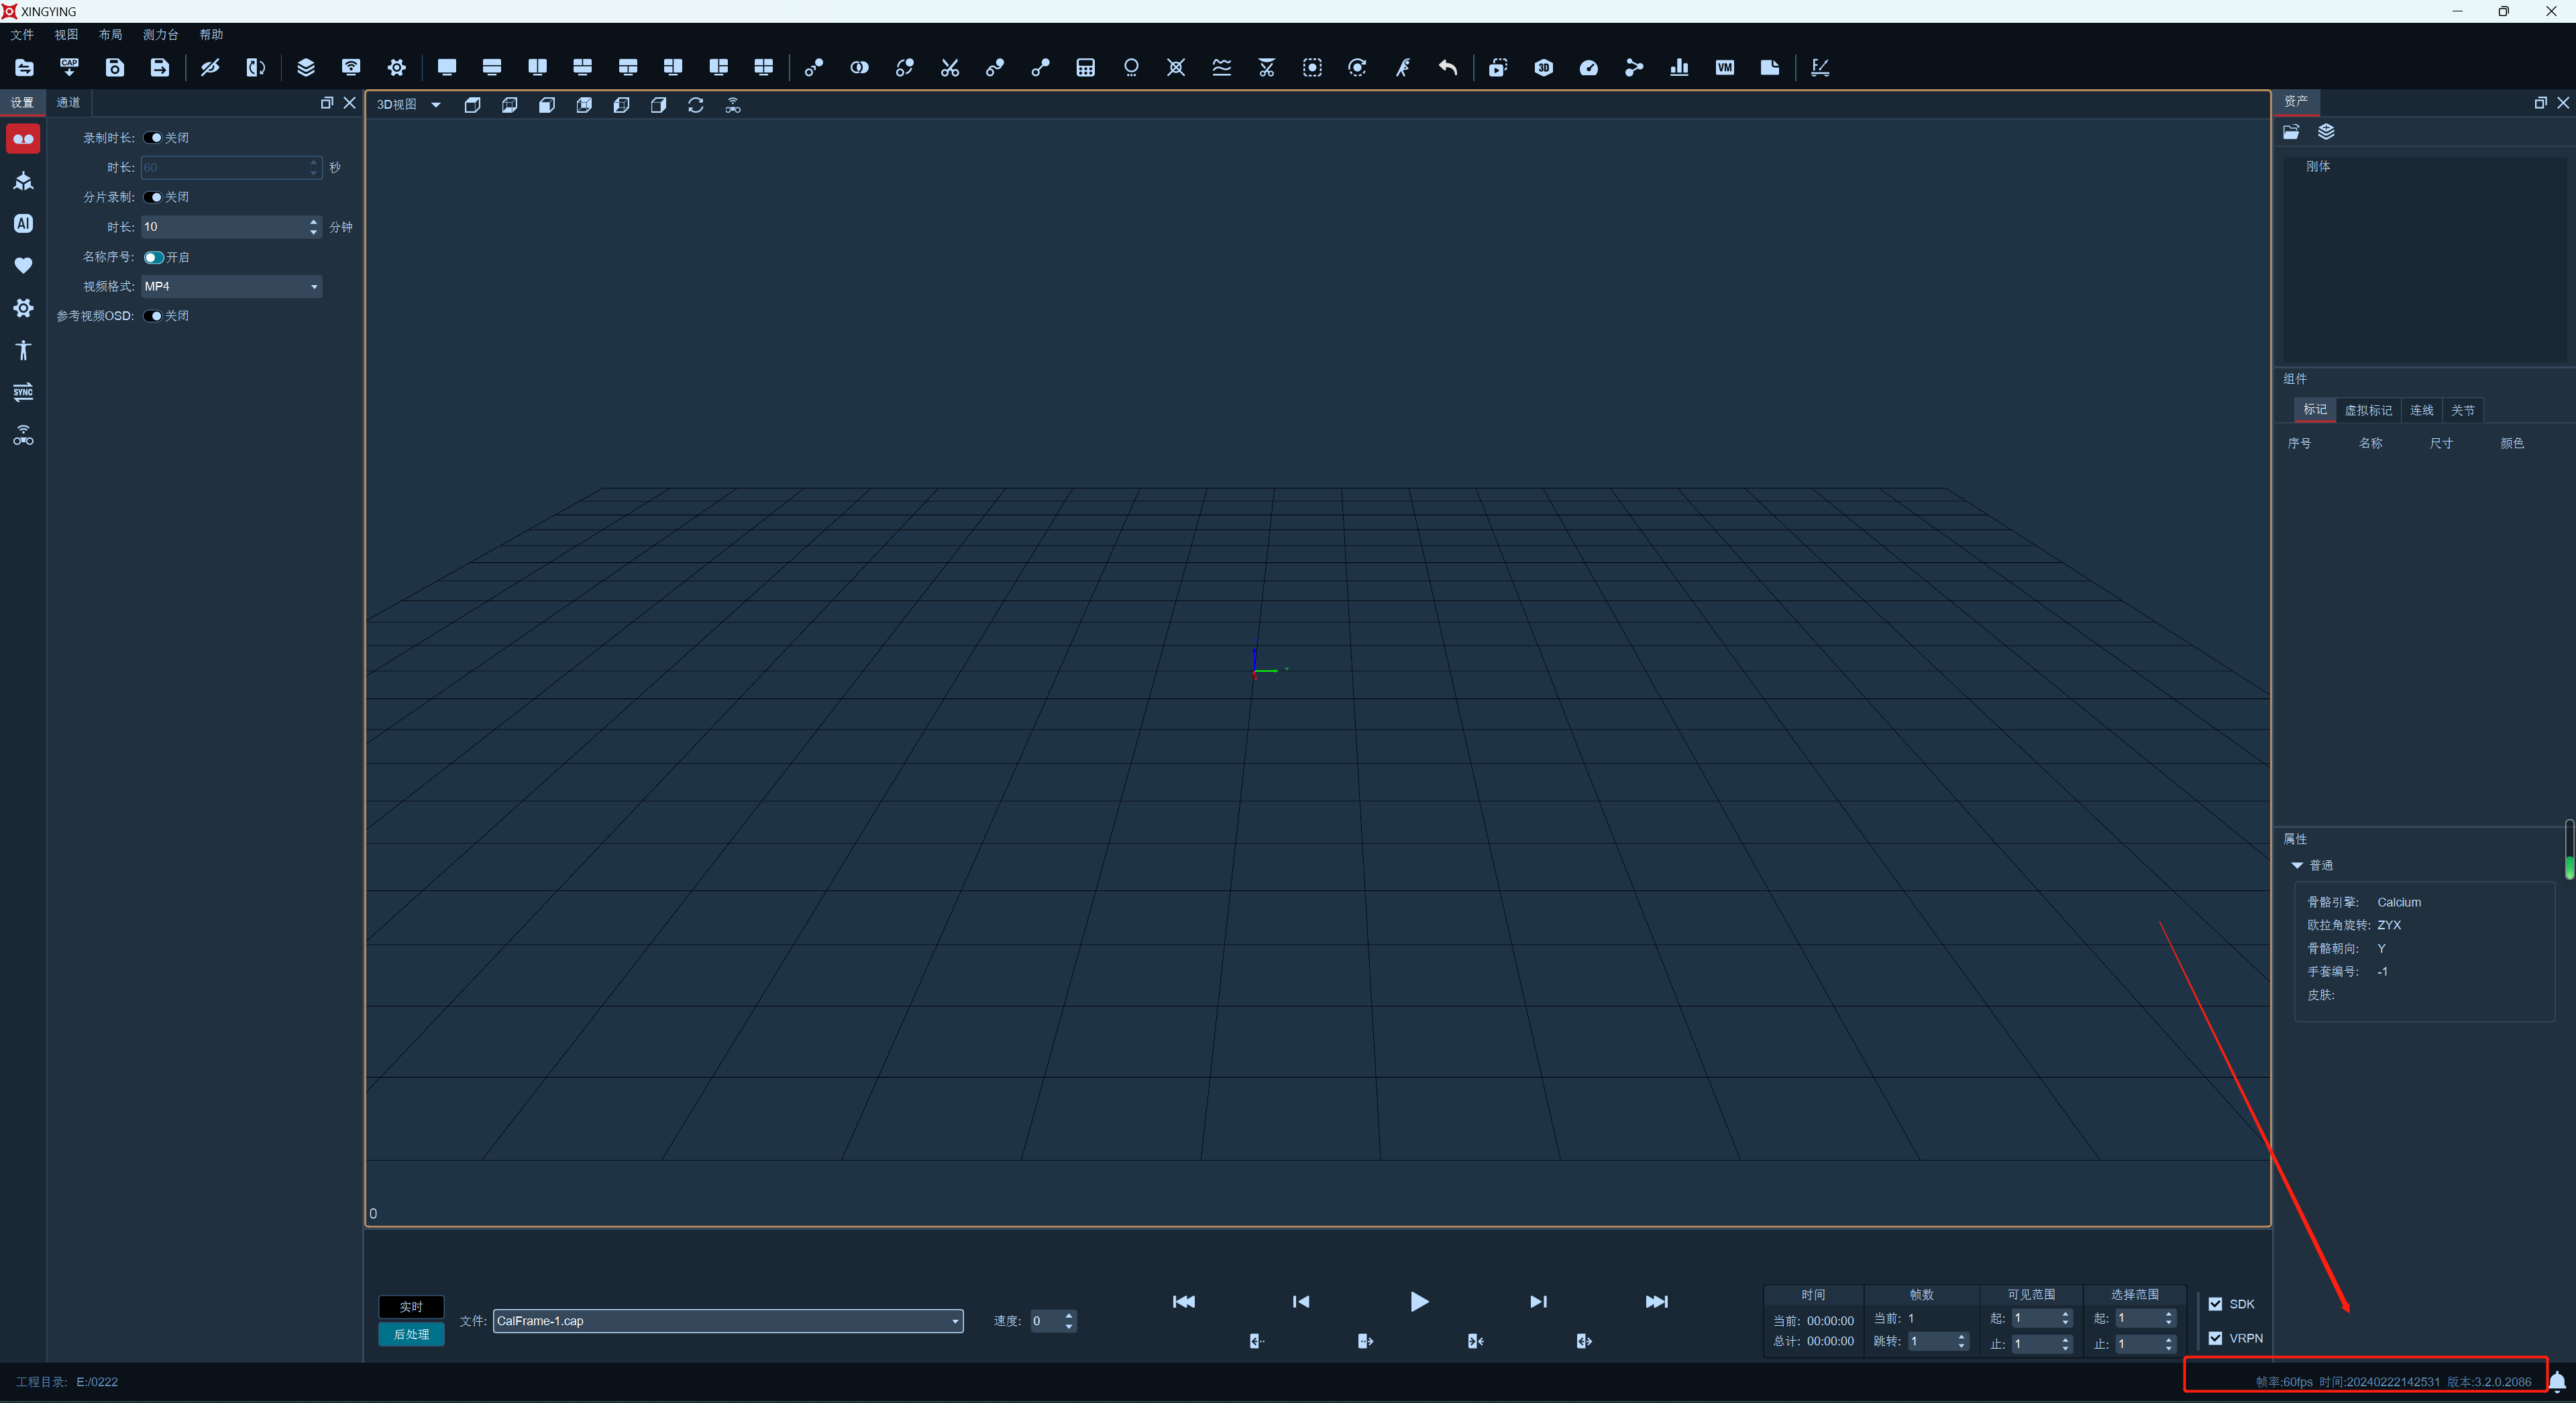Collapse the 普通 properties section

(2297, 865)
